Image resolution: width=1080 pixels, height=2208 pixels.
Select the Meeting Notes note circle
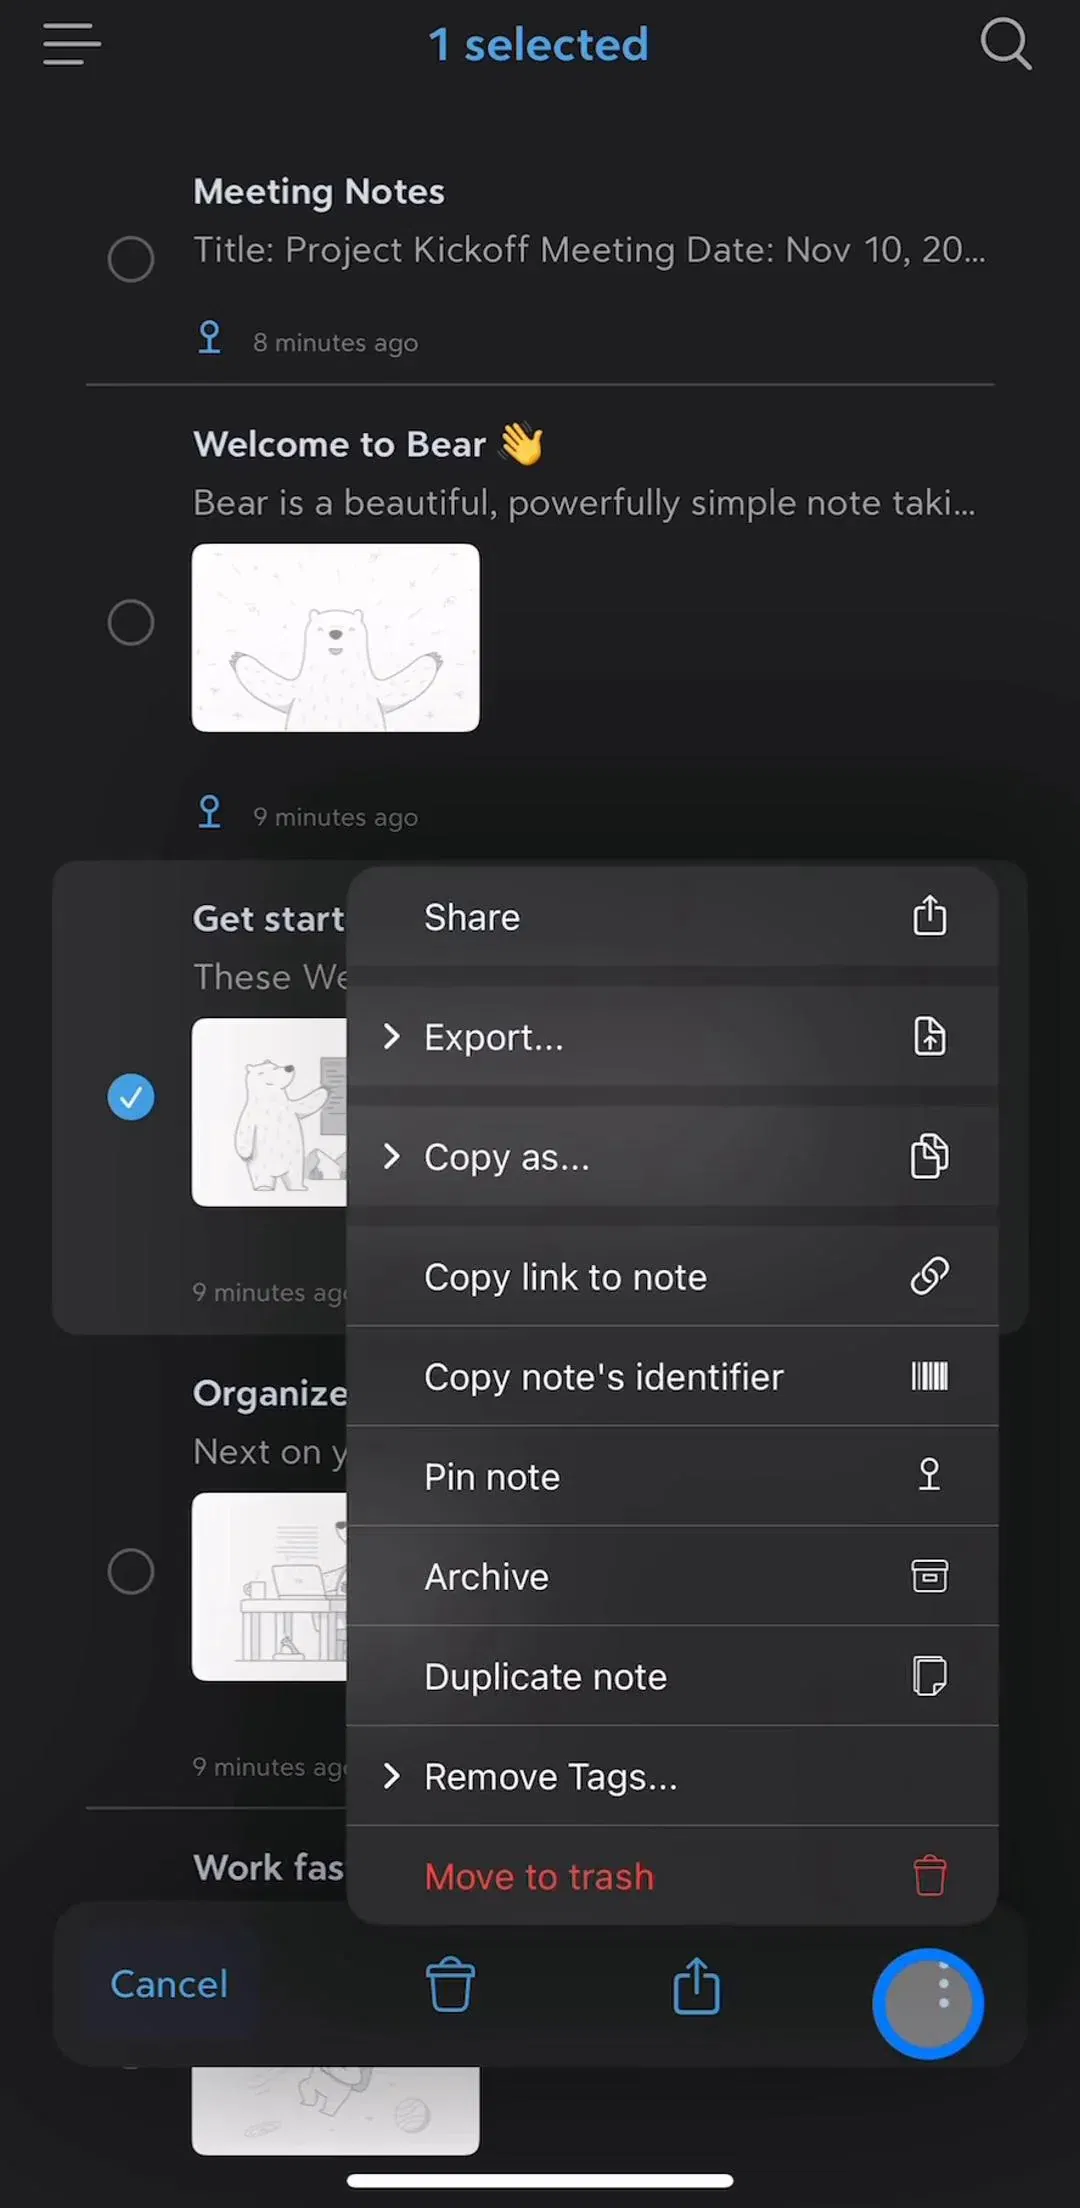pyautogui.click(x=131, y=259)
